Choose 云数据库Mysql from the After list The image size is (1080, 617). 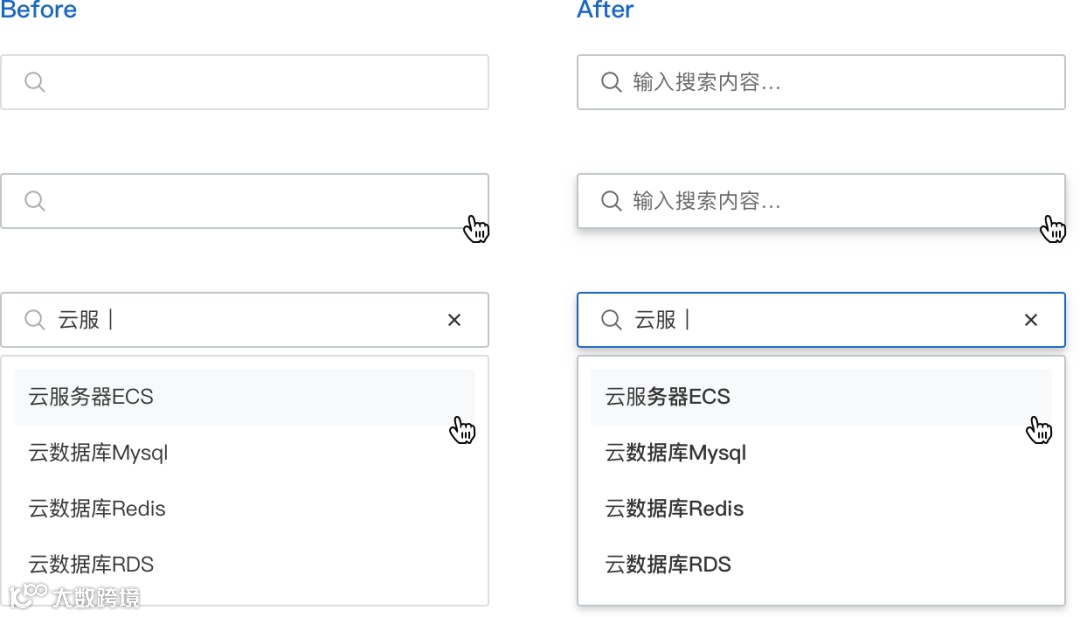675,453
